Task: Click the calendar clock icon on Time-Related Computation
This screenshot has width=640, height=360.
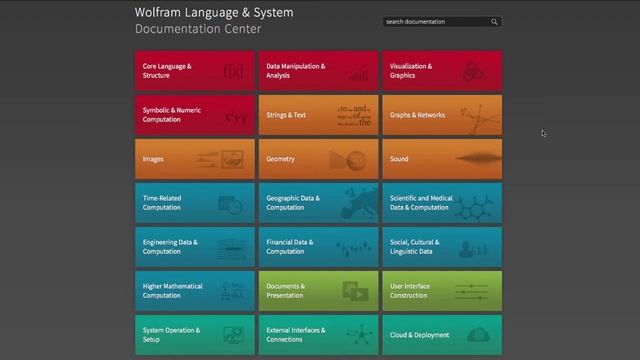Action: pos(230,204)
